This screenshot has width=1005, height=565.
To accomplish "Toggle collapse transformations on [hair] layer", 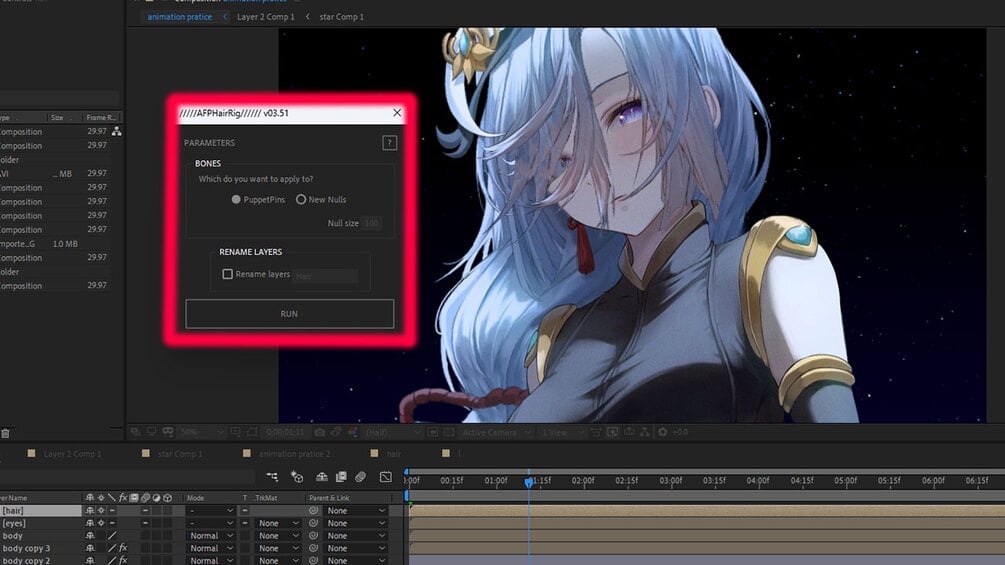I will coord(101,511).
